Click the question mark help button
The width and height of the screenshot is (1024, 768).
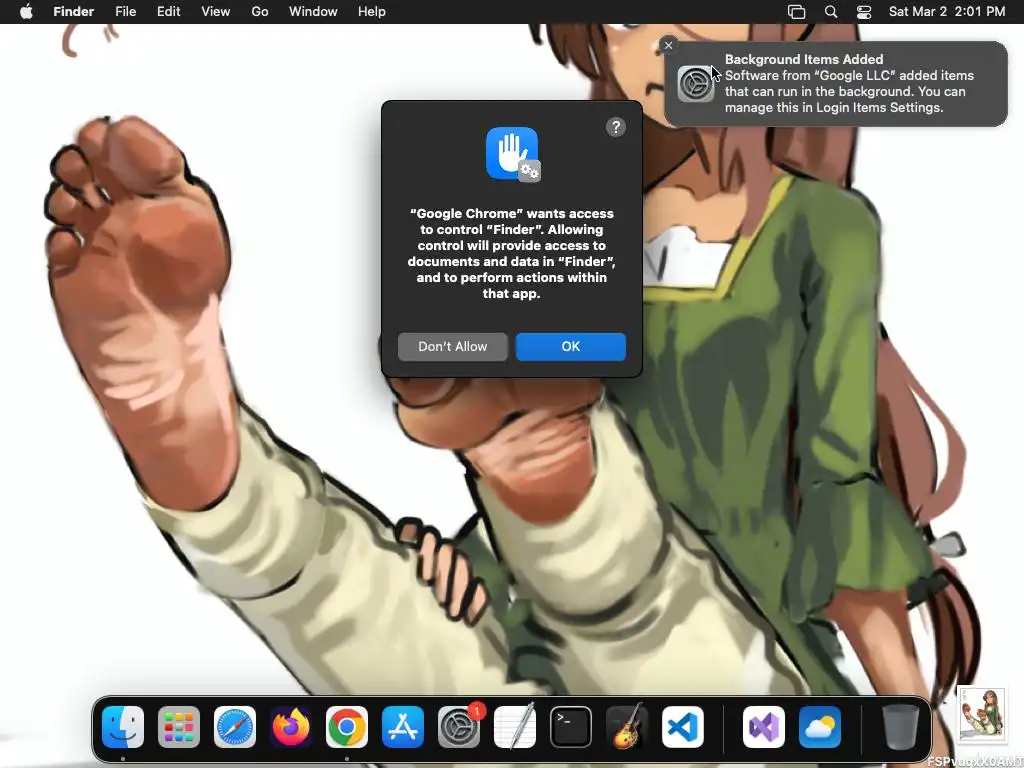[616, 127]
